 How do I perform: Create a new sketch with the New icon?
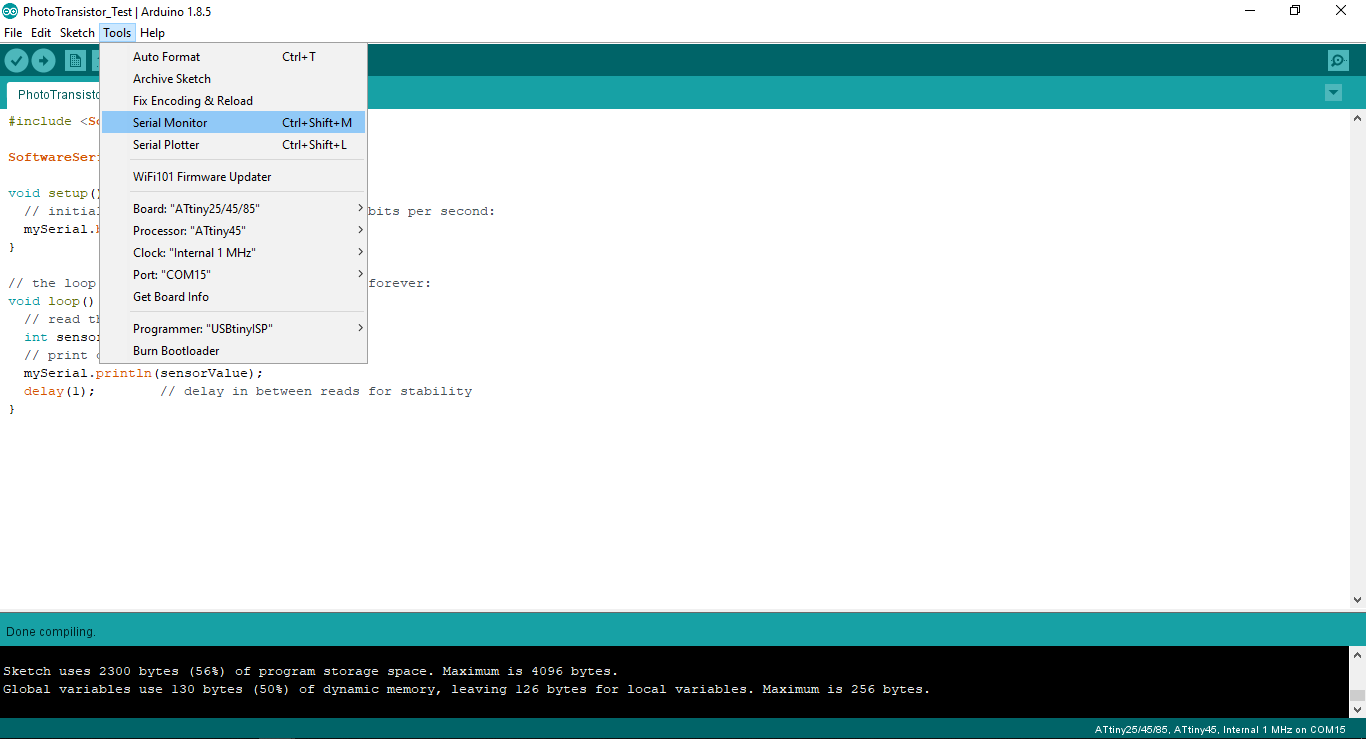[x=75, y=61]
